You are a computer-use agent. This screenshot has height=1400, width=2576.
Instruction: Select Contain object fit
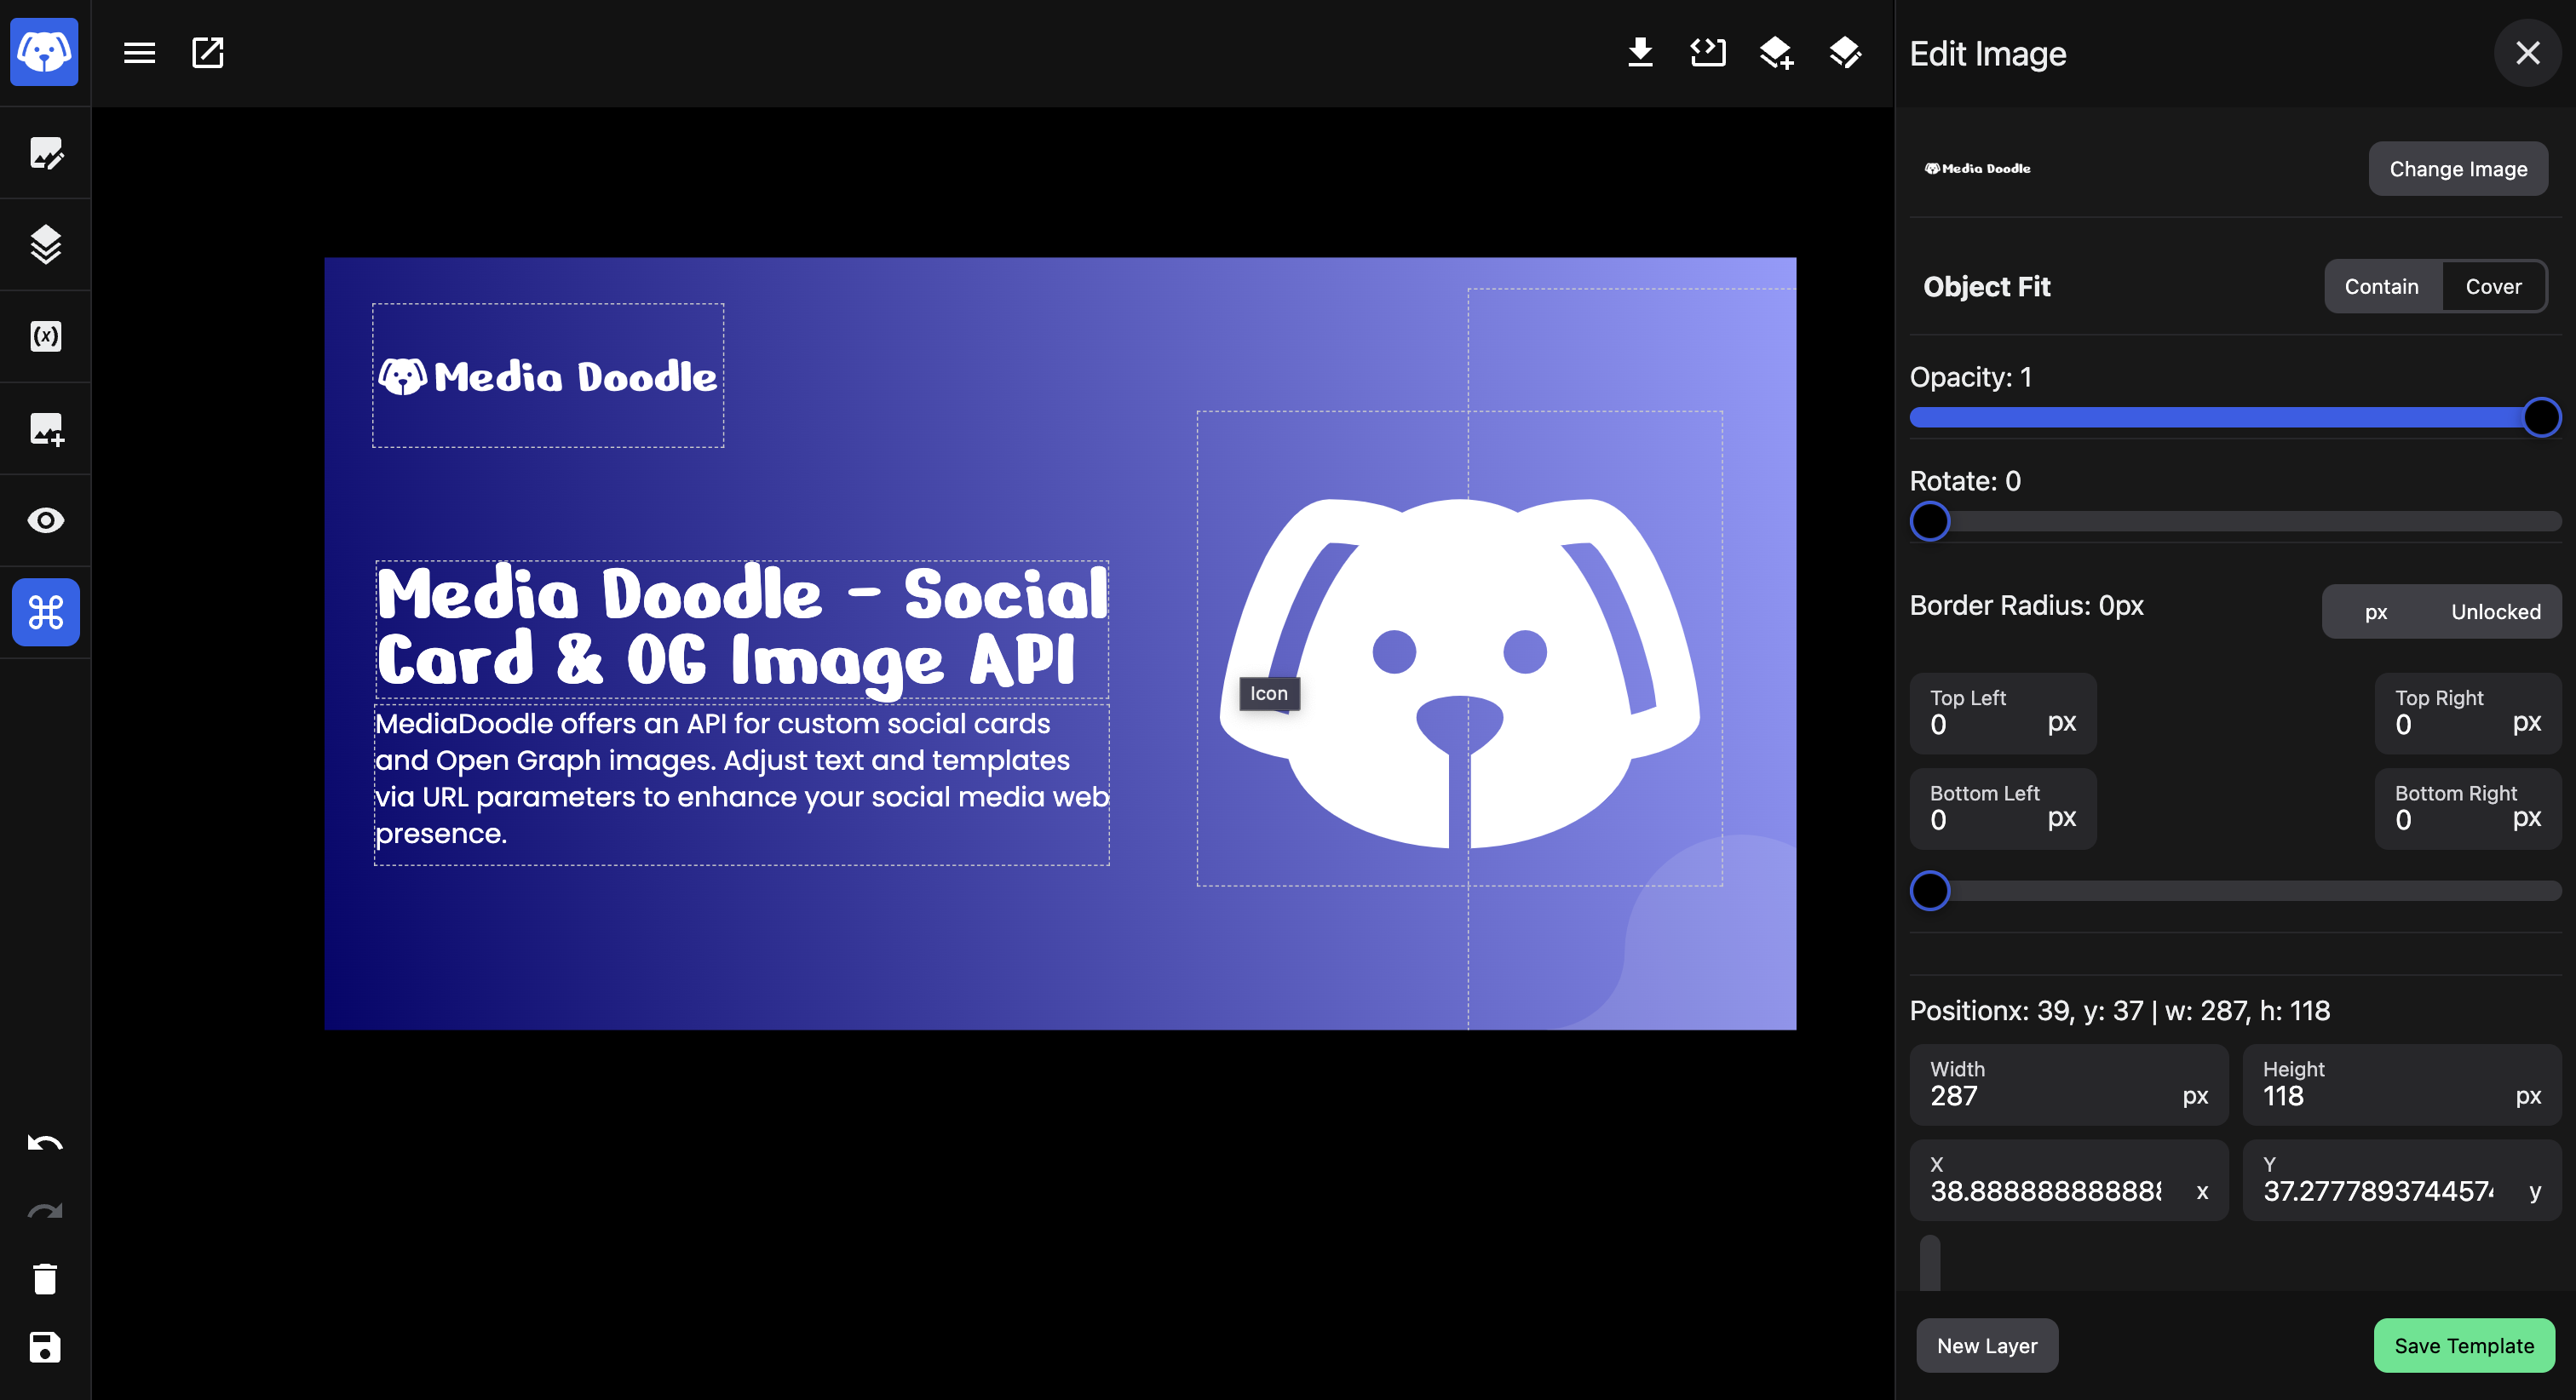coord(2381,287)
